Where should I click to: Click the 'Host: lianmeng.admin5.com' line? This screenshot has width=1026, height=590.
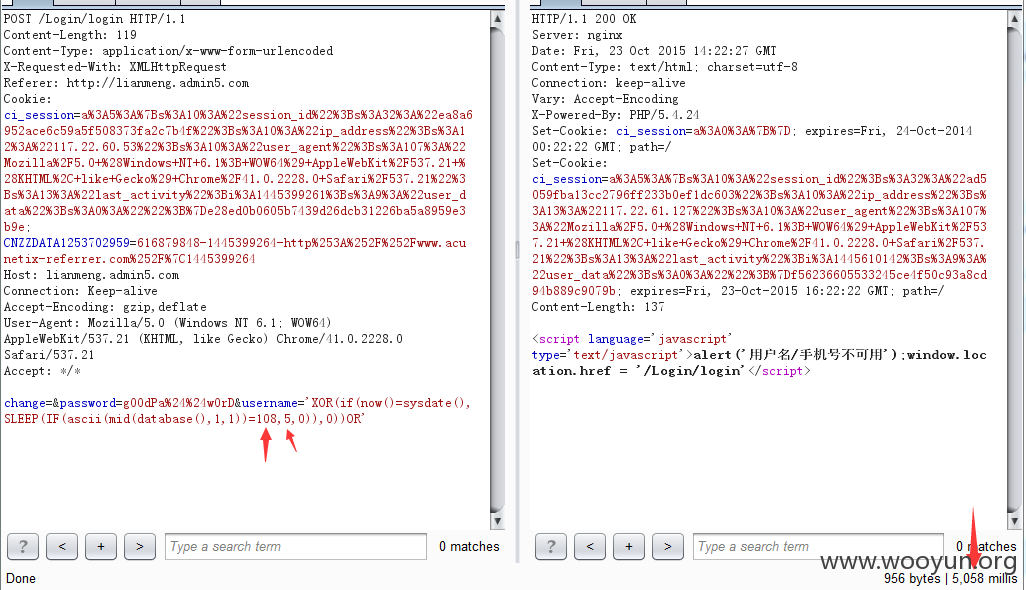point(91,275)
